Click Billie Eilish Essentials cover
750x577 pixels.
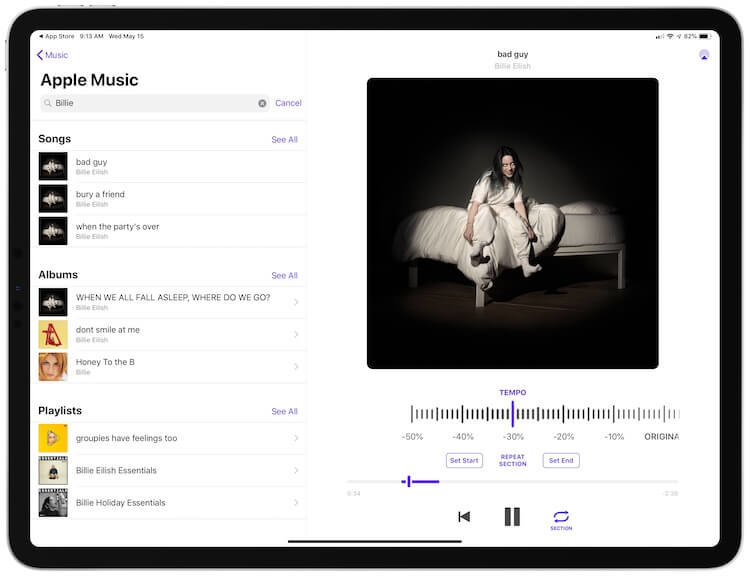(x=53, y=470)
